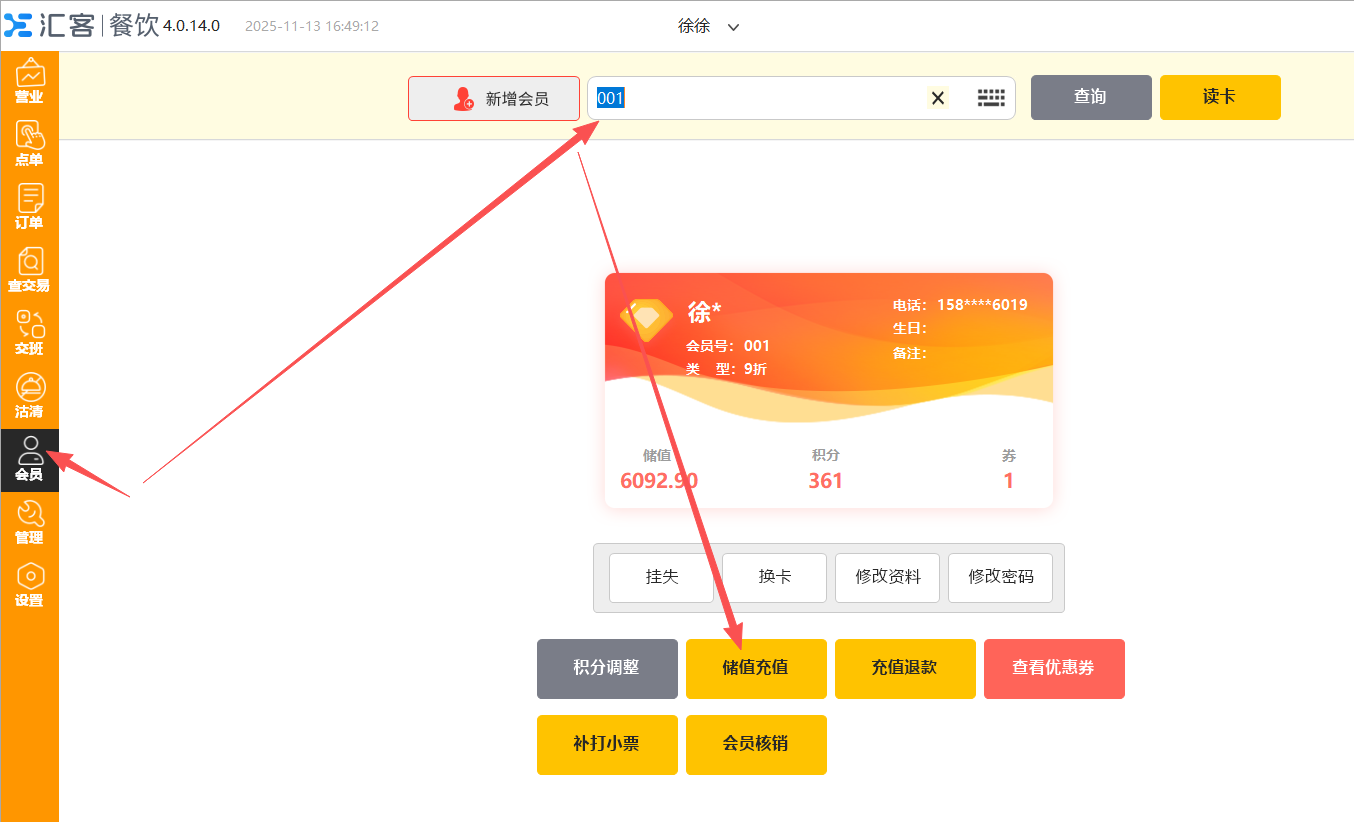Clear the search field with X
The width and height of the screenshot is (1354, 822).
[x=938, y=98]
